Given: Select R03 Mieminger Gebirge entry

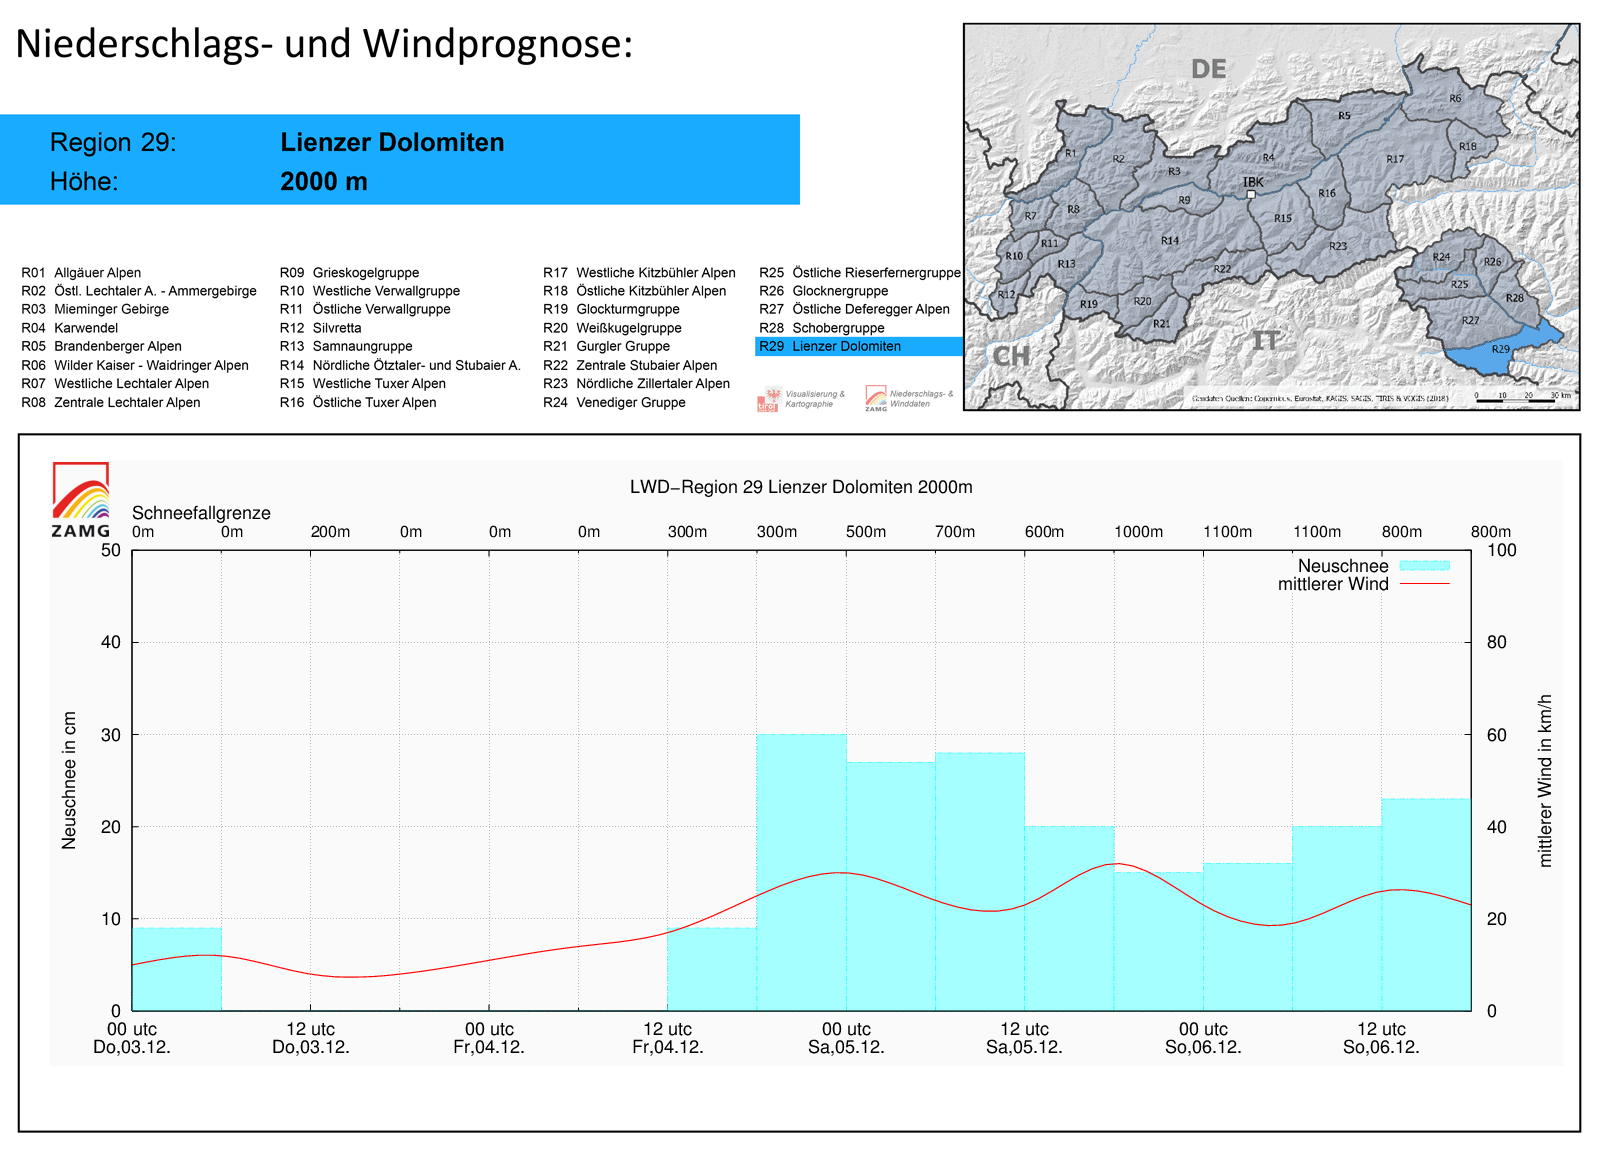Looking at the screenshot, I should click(95, 309).
